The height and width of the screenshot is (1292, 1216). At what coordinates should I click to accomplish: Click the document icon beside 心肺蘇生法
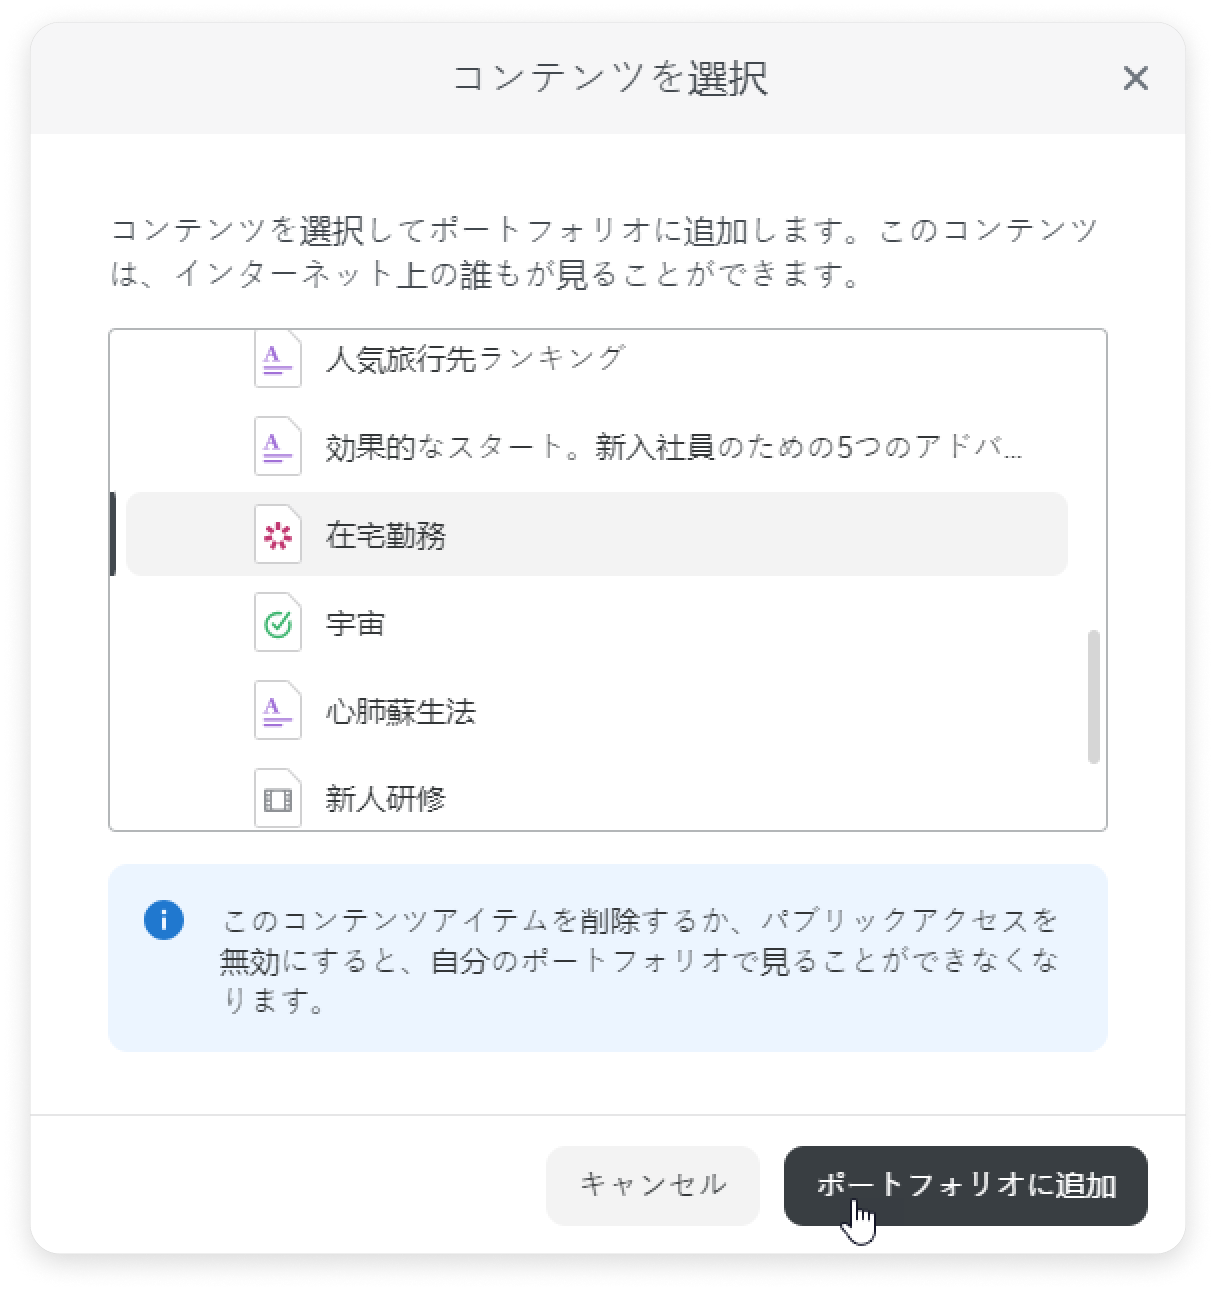(278, 711)
